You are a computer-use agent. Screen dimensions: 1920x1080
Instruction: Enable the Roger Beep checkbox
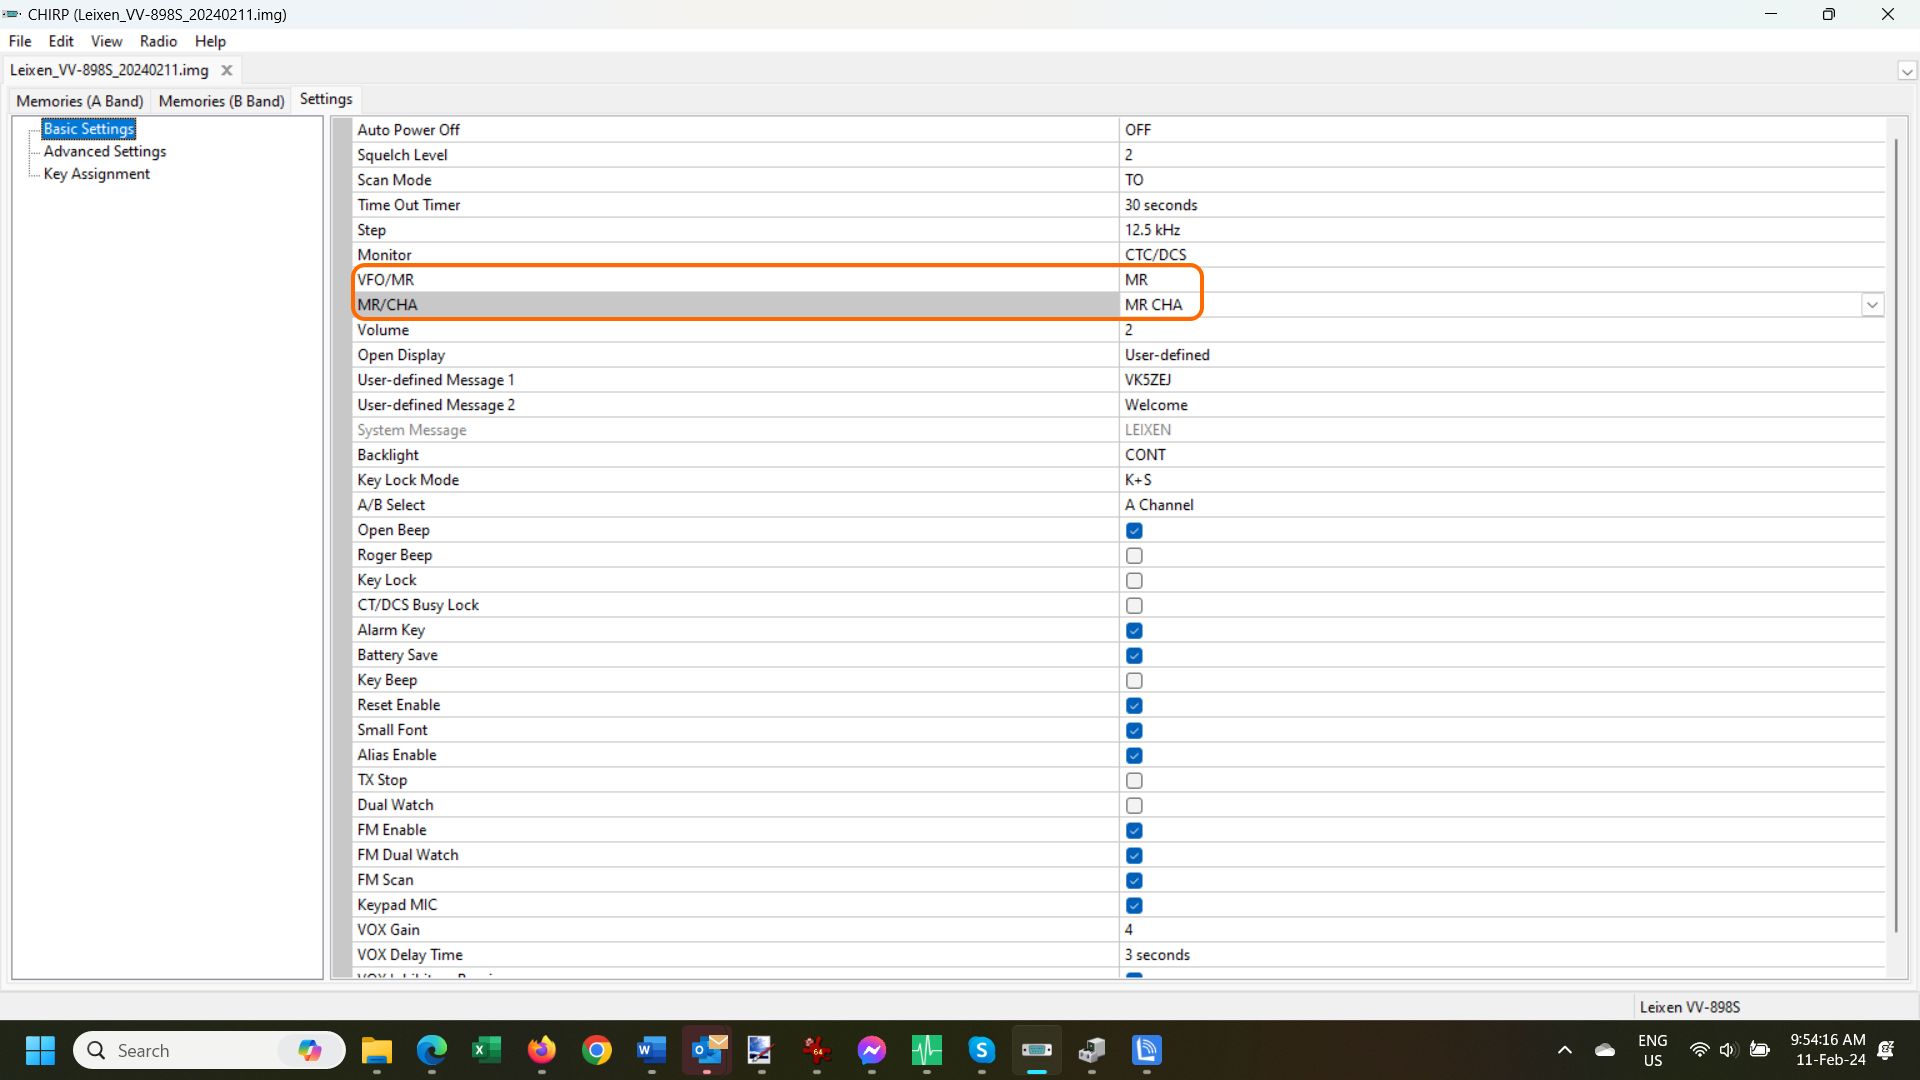(x=1134, y=555)
